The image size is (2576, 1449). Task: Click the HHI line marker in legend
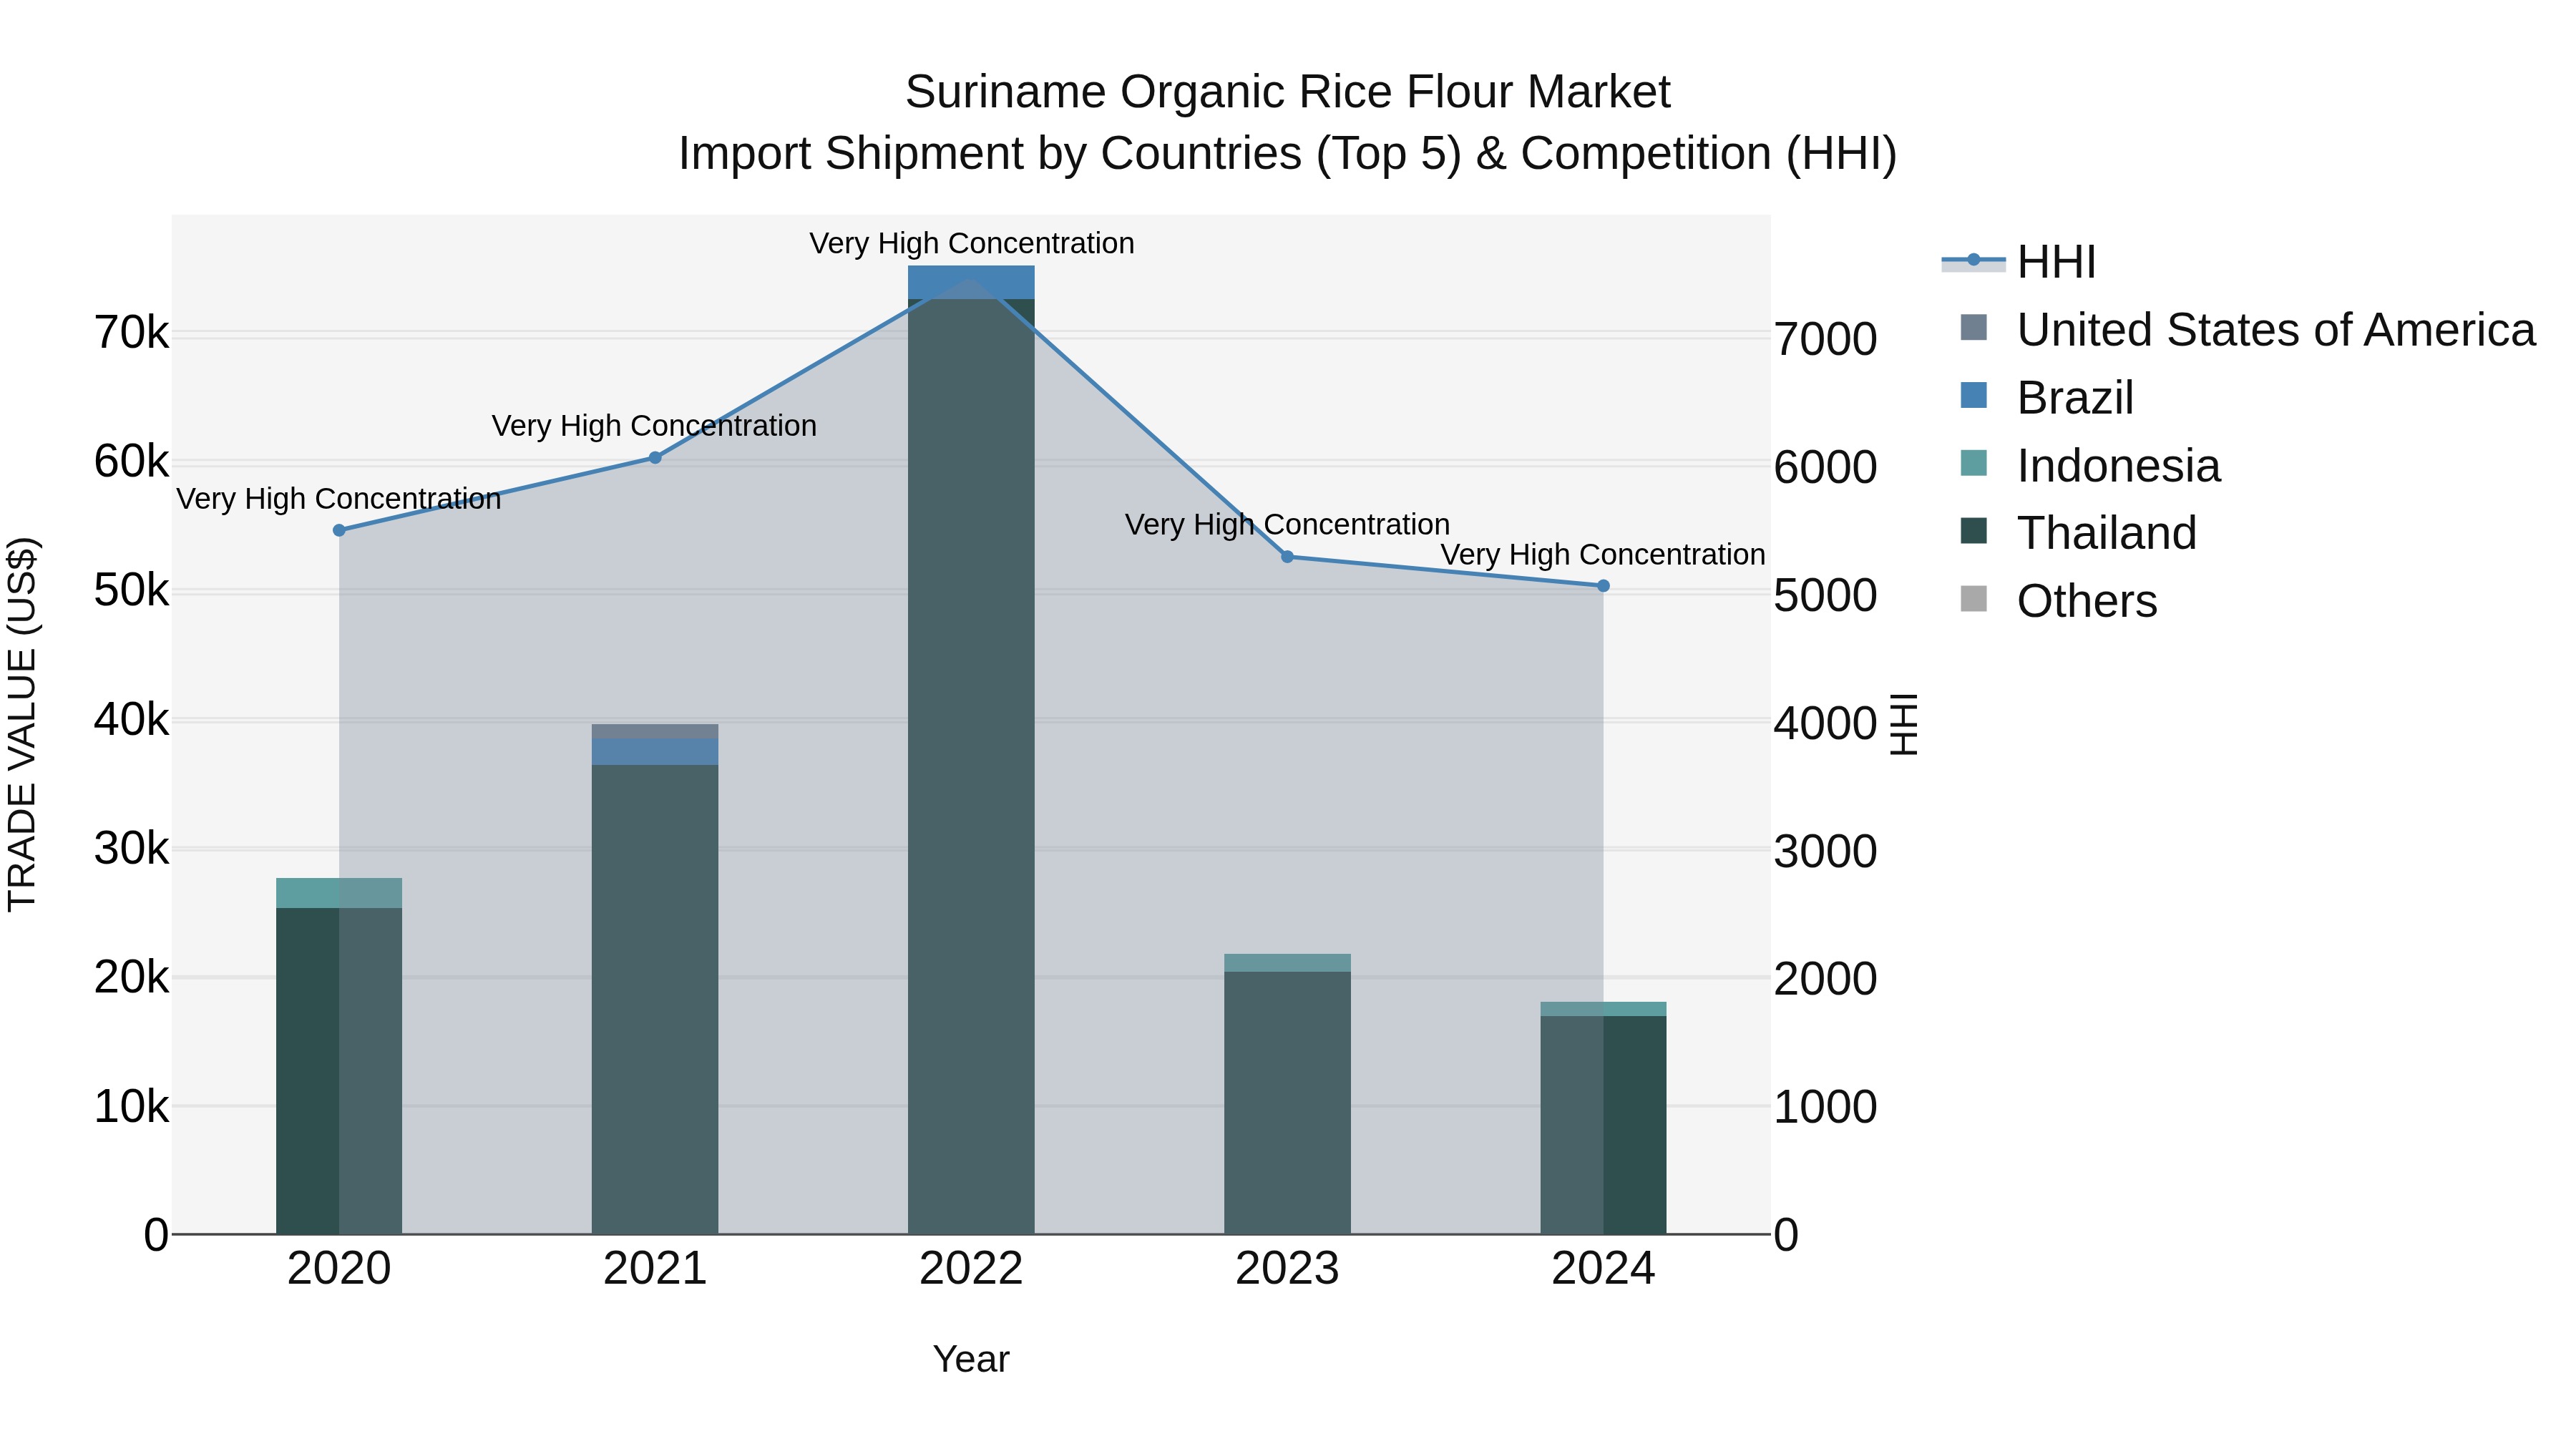point(1974,260)
